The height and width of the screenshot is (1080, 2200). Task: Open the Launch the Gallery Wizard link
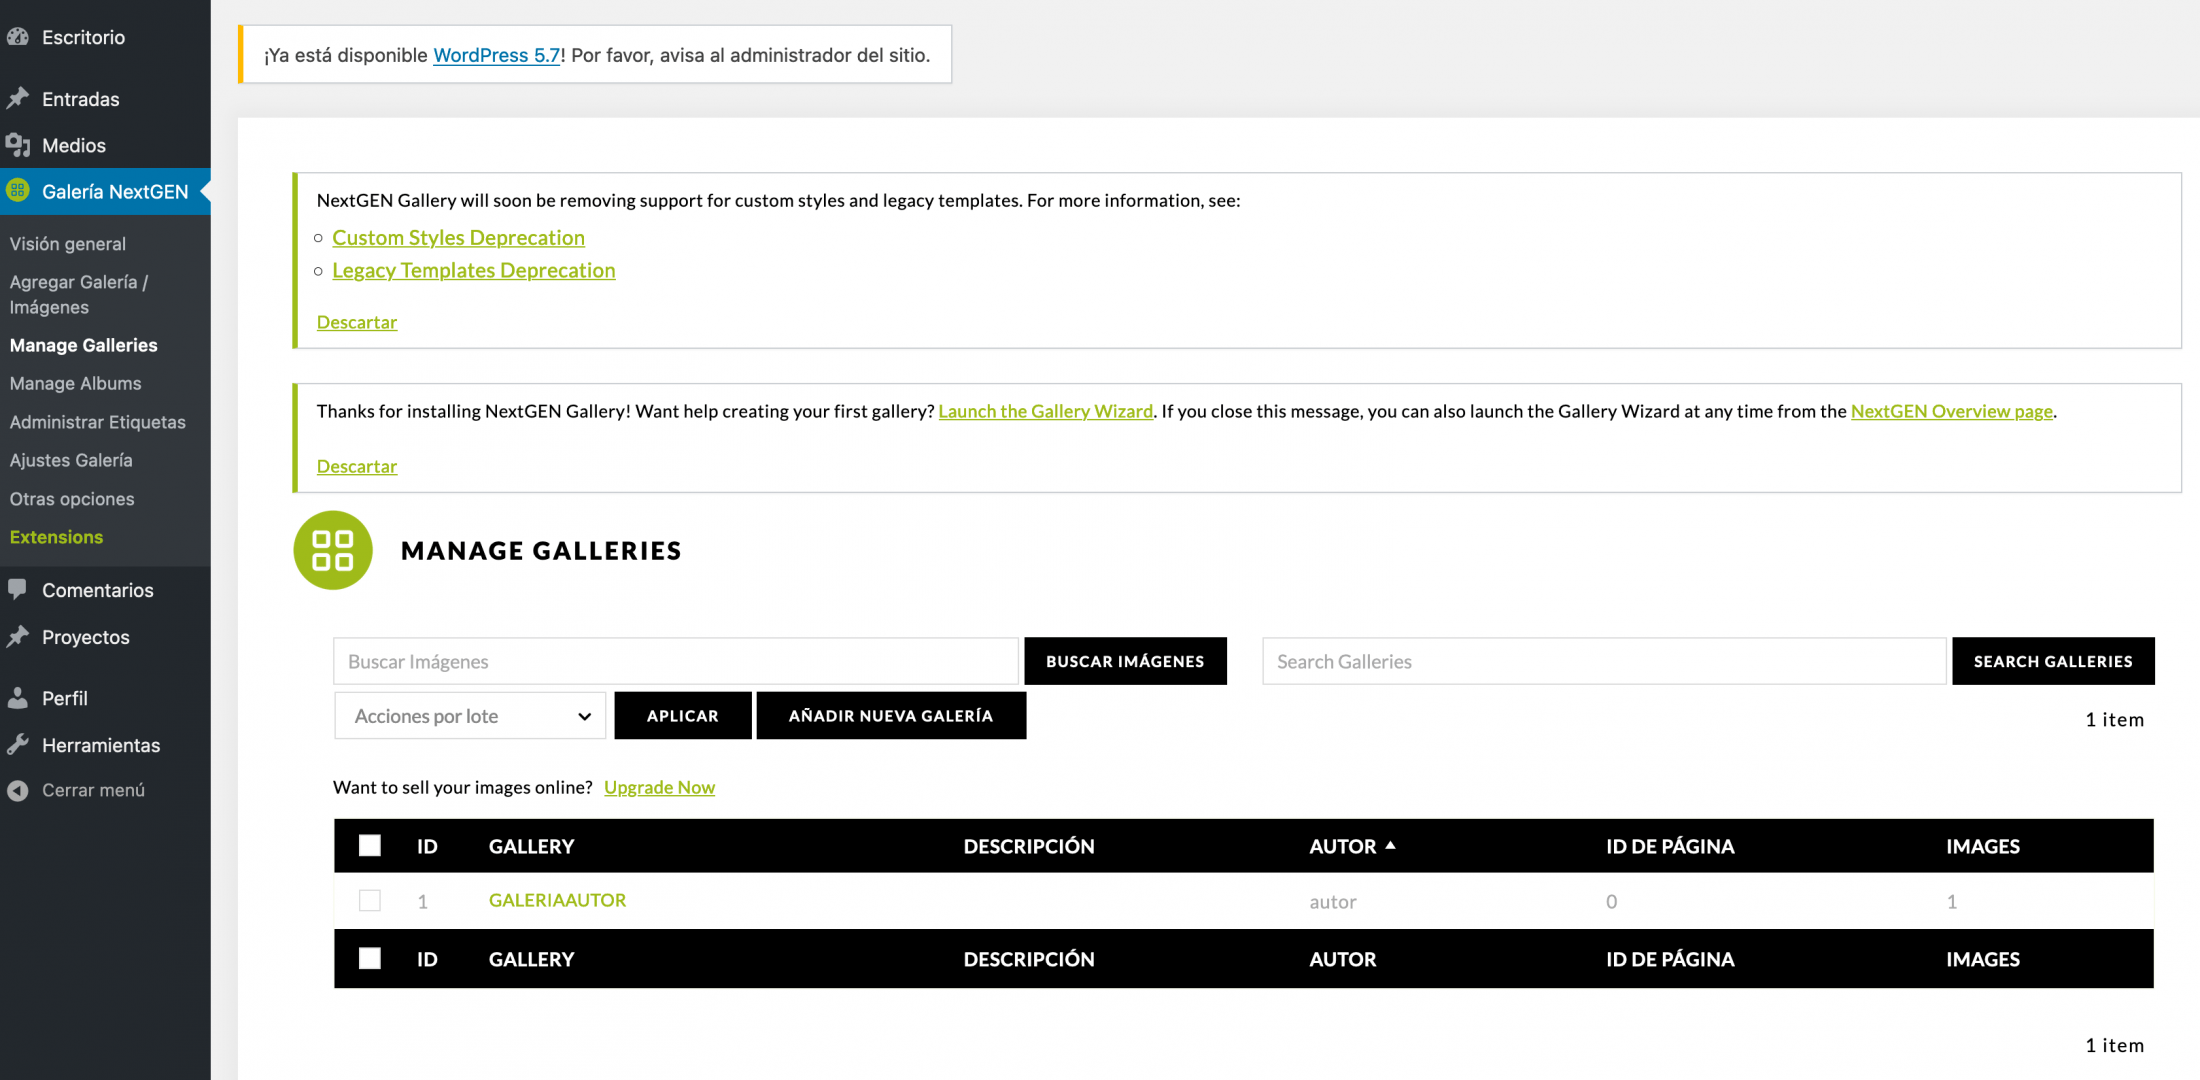(x=1045, y=411)
